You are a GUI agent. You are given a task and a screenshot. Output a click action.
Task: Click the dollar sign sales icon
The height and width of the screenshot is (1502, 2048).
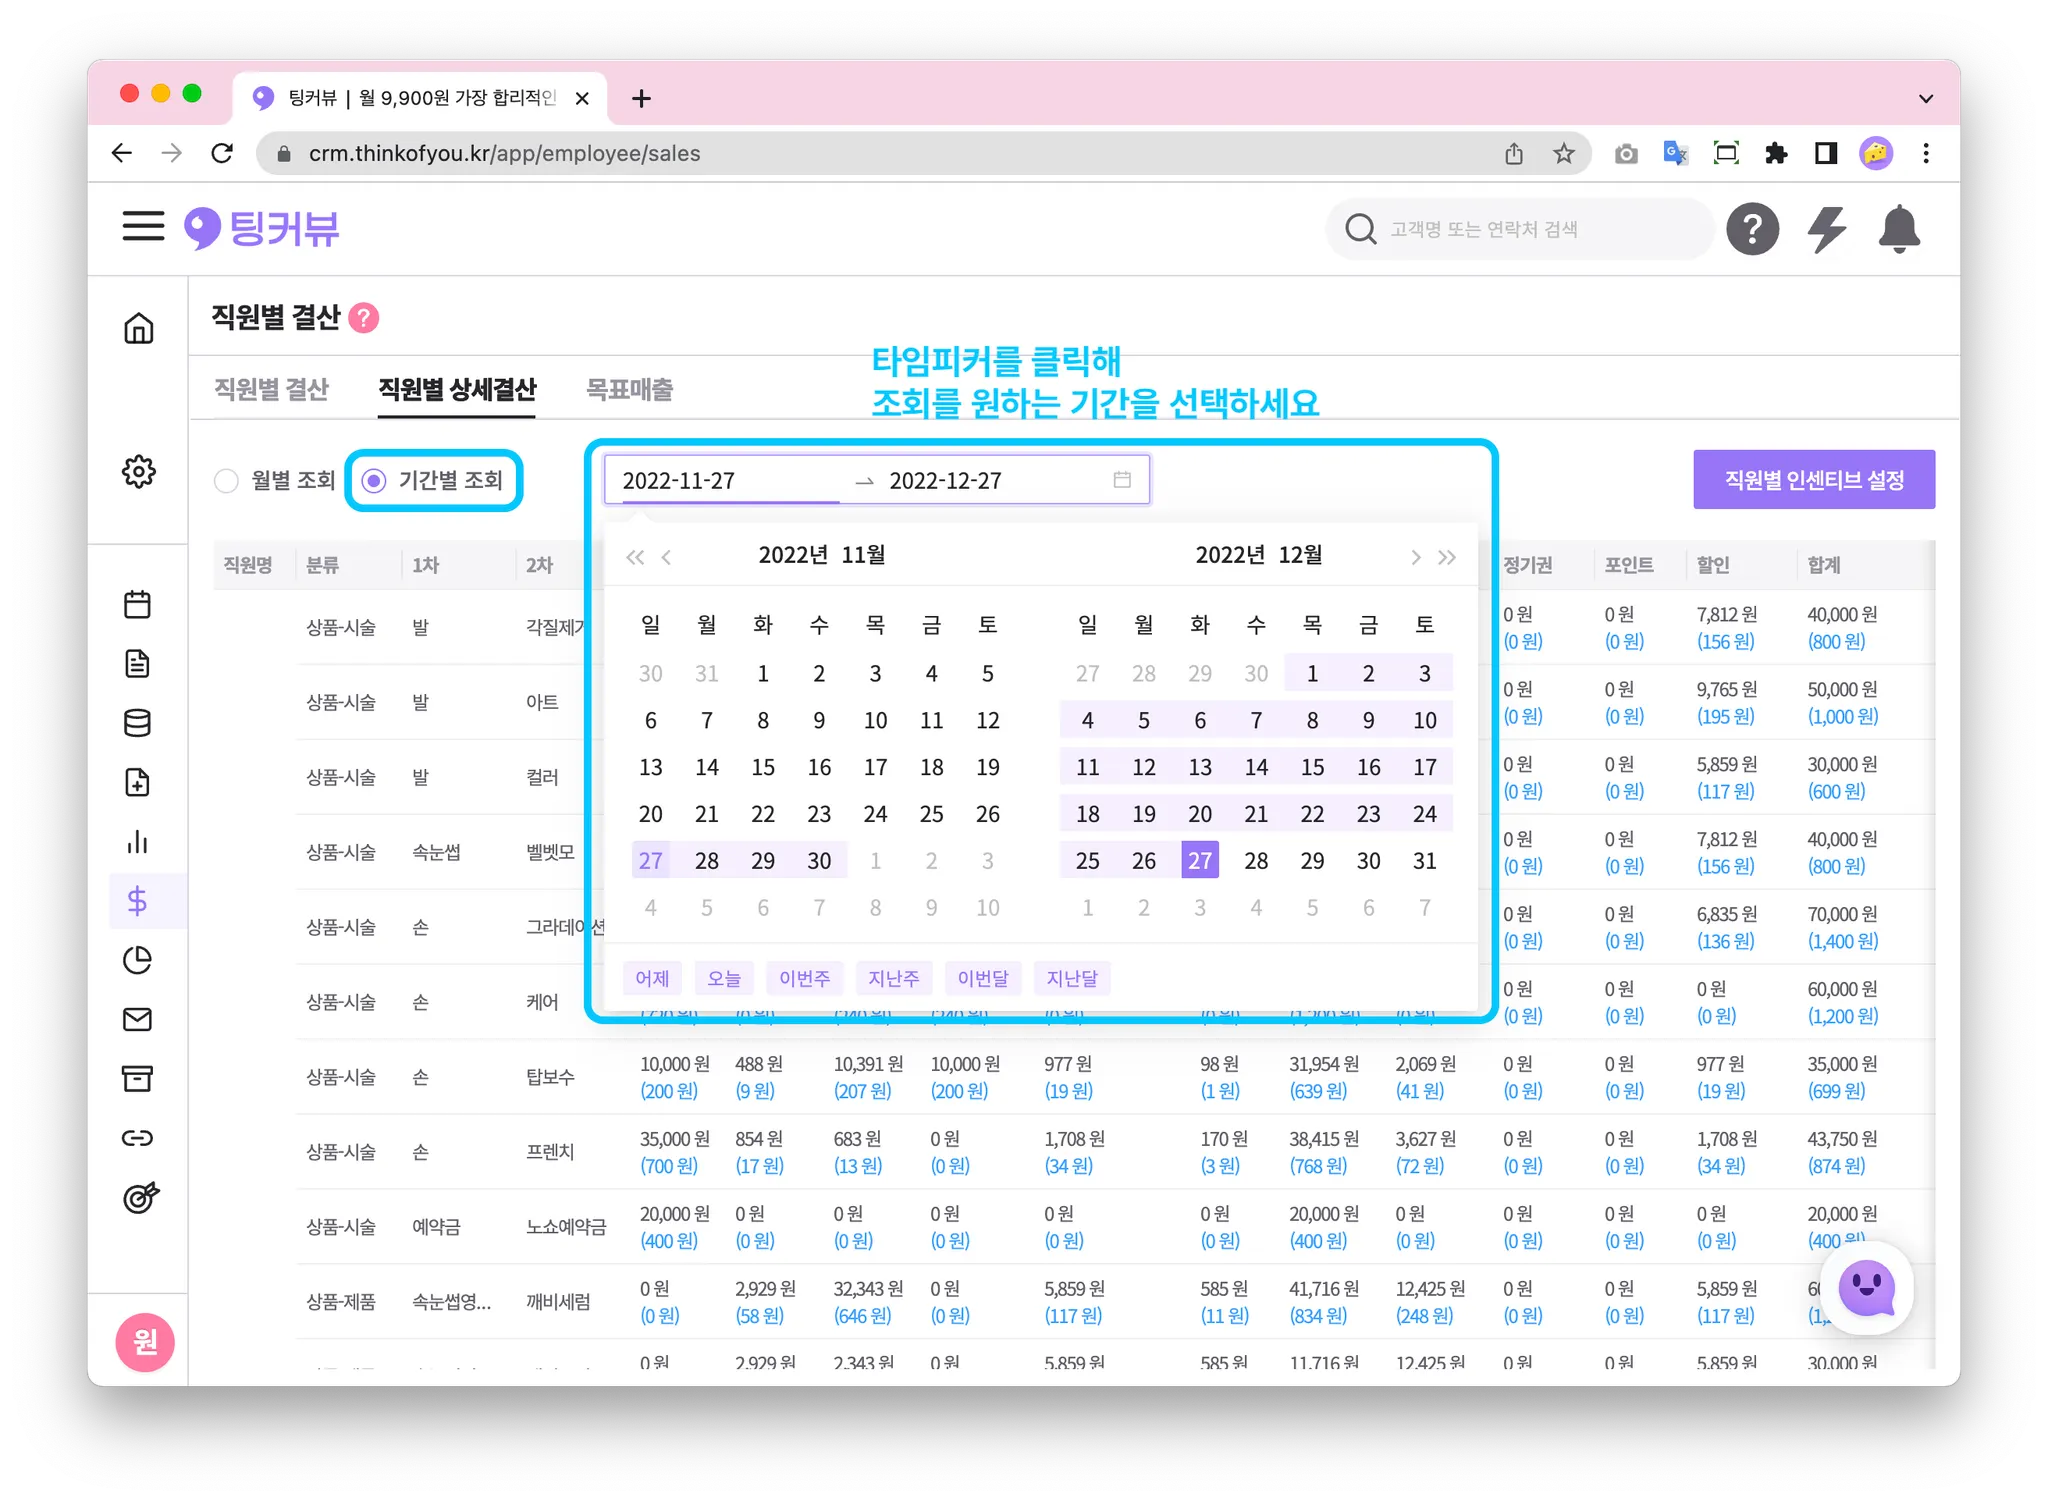138,901
